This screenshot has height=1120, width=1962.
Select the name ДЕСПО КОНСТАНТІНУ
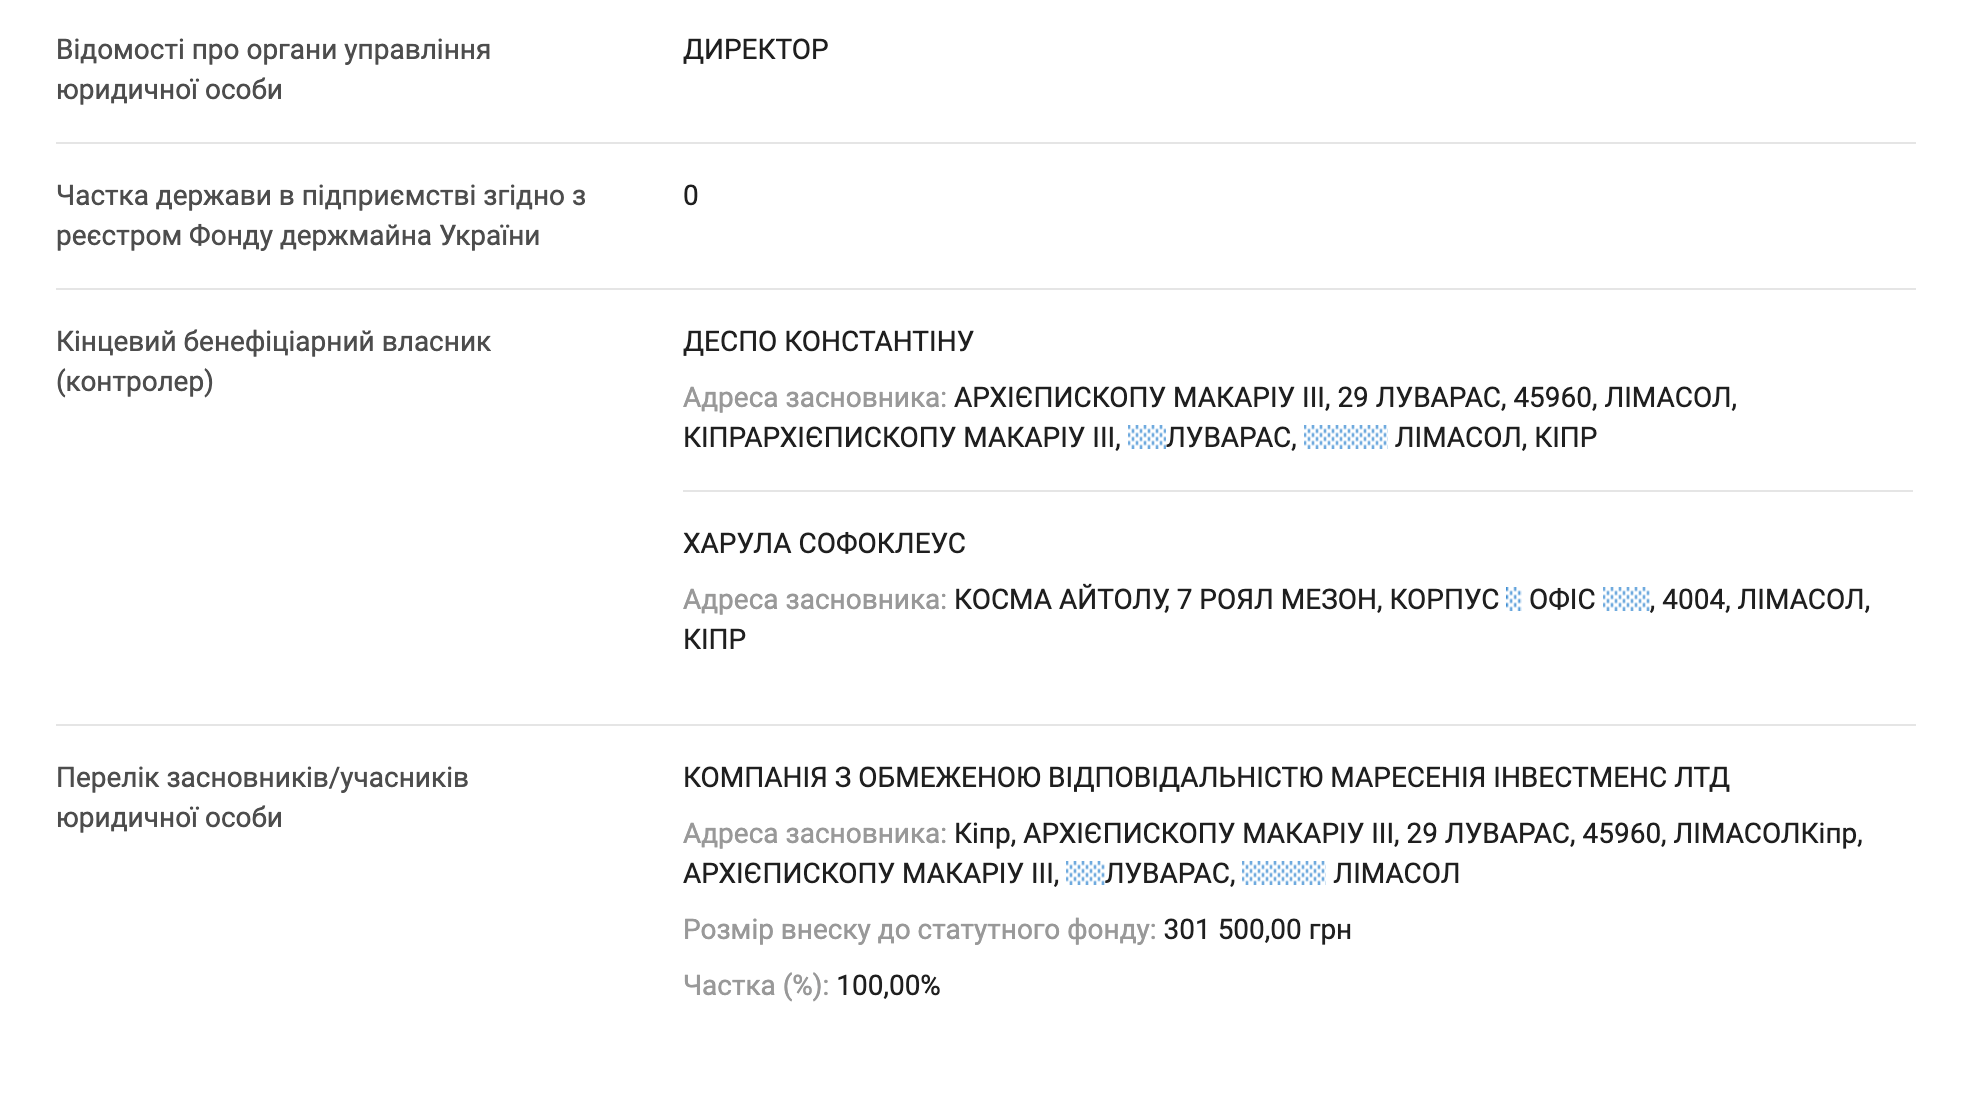point(828,342)
